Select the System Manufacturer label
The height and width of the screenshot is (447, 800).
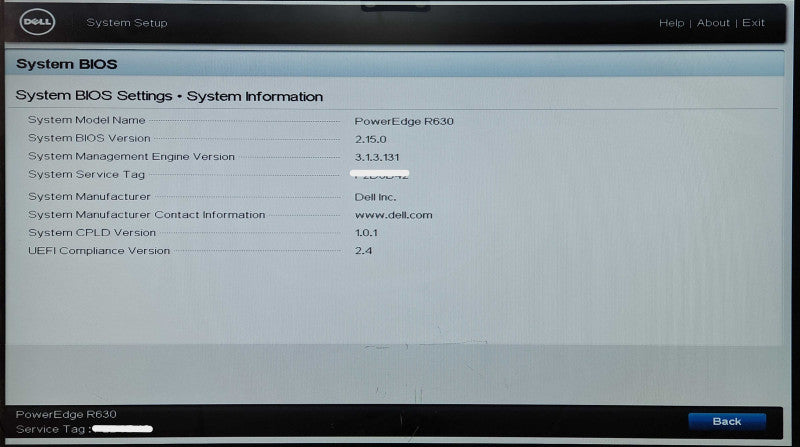89,196
